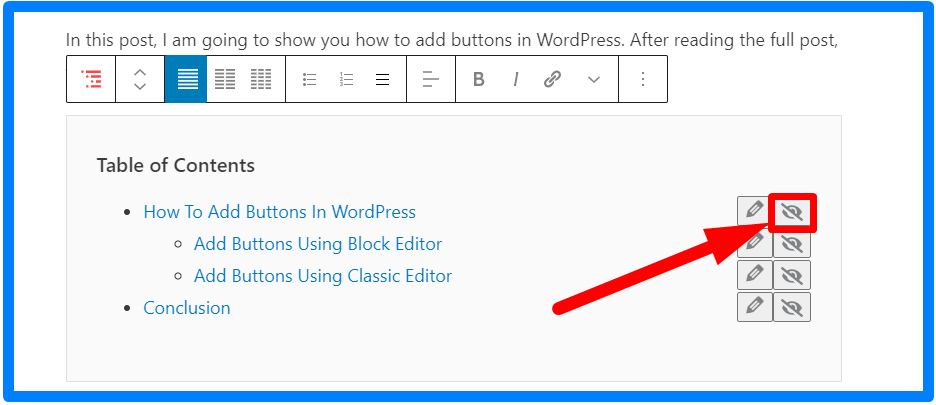Hide the Add Buttons Using Classic Editor entry
The height and width of the screenshot is (405, 936).
point(792,275)
